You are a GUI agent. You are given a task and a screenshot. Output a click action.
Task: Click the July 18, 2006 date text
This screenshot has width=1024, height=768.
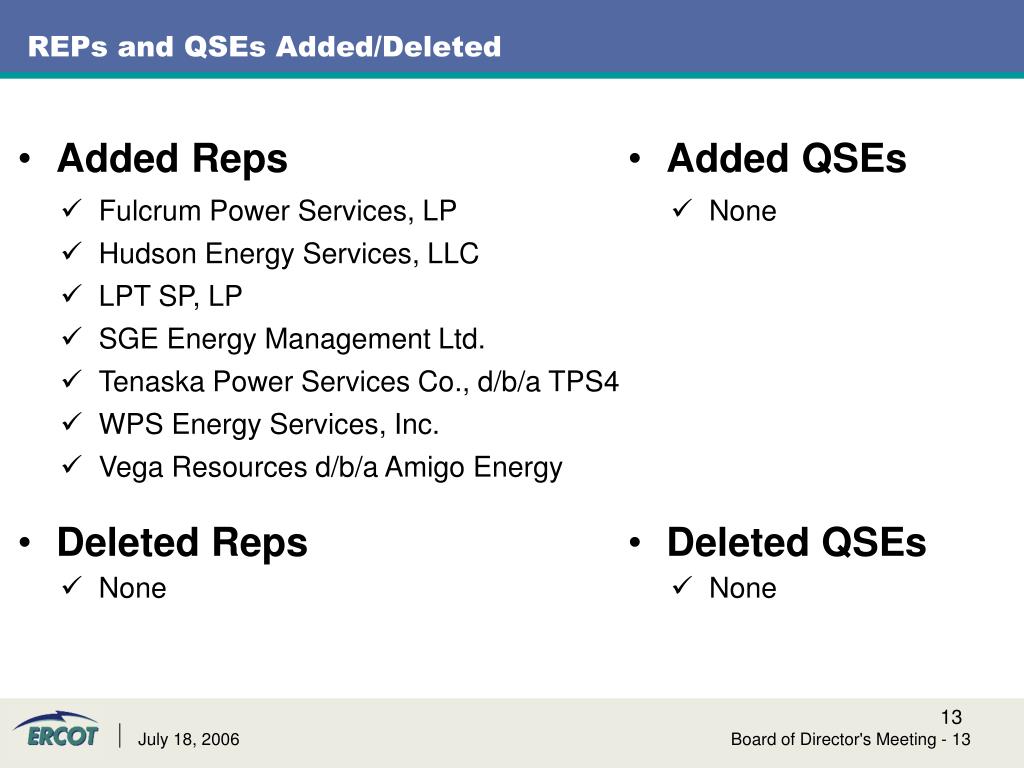point(189,739)
